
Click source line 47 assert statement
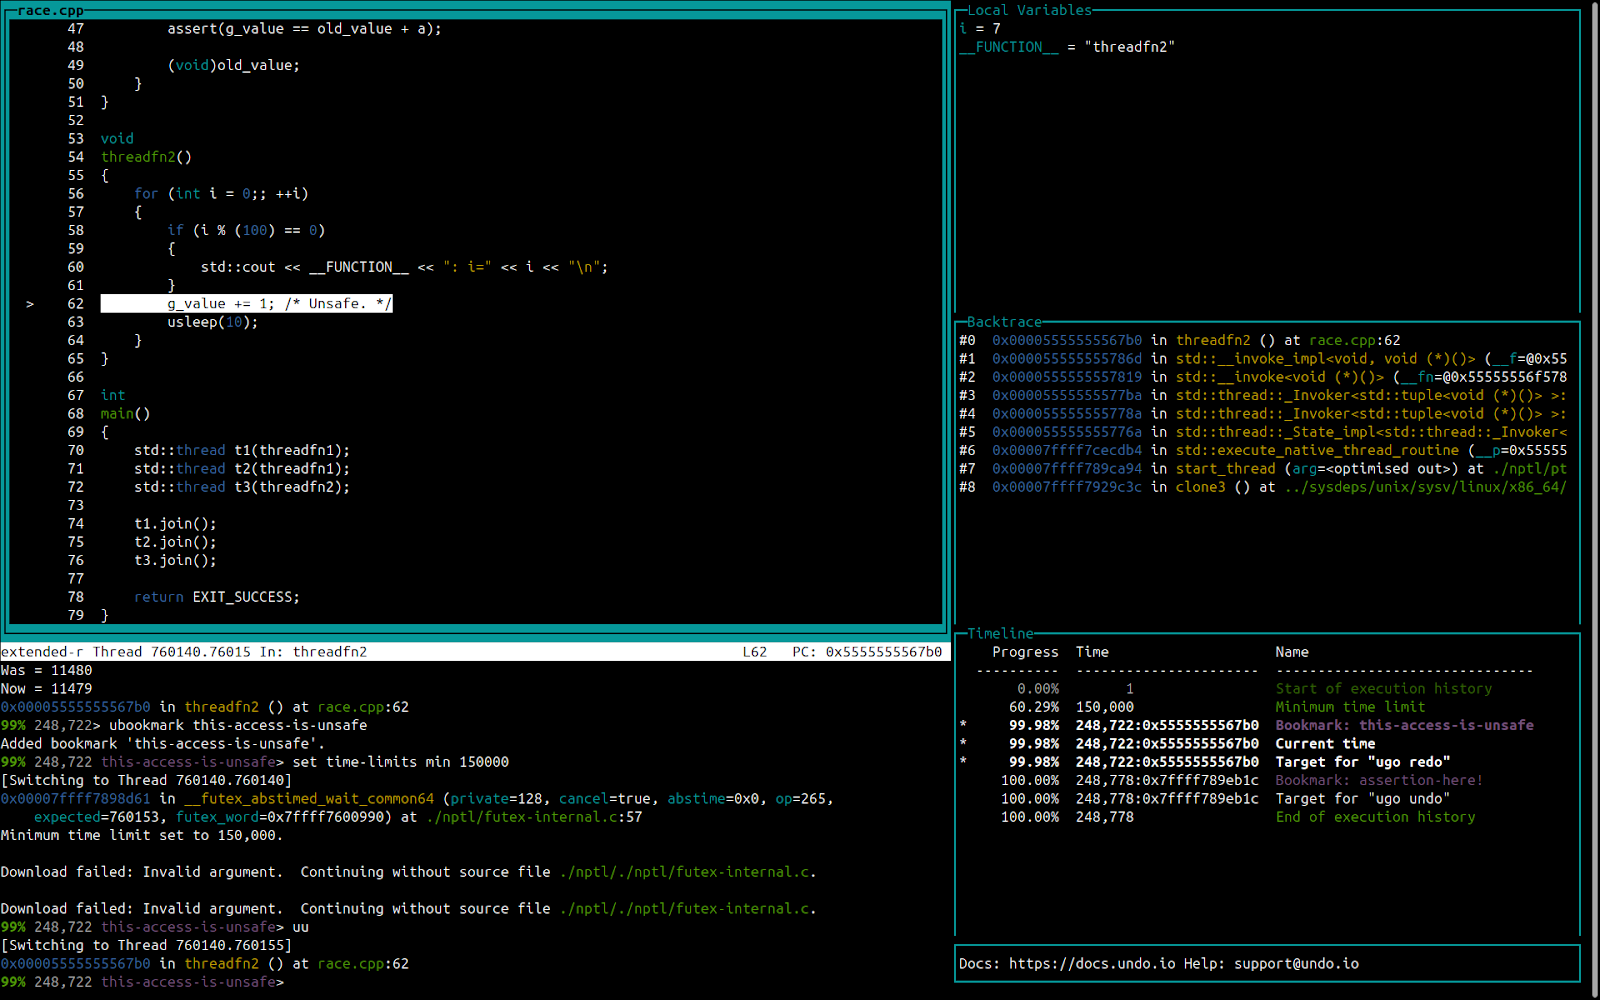[x=304, y=29]
